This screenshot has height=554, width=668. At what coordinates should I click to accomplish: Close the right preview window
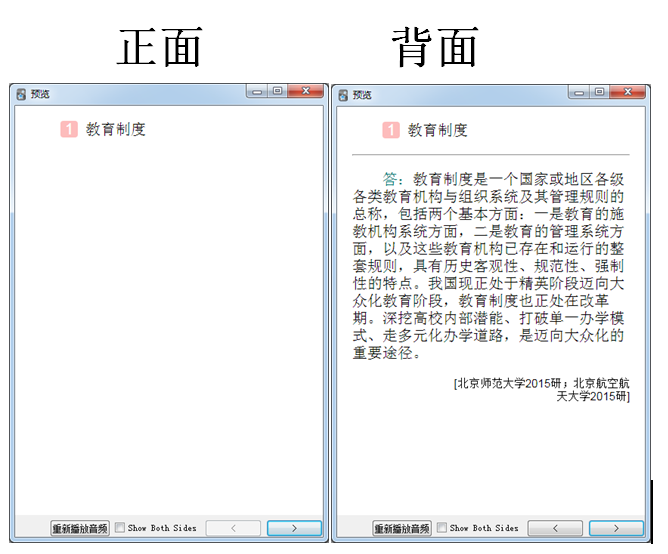[x=628, y=92]
